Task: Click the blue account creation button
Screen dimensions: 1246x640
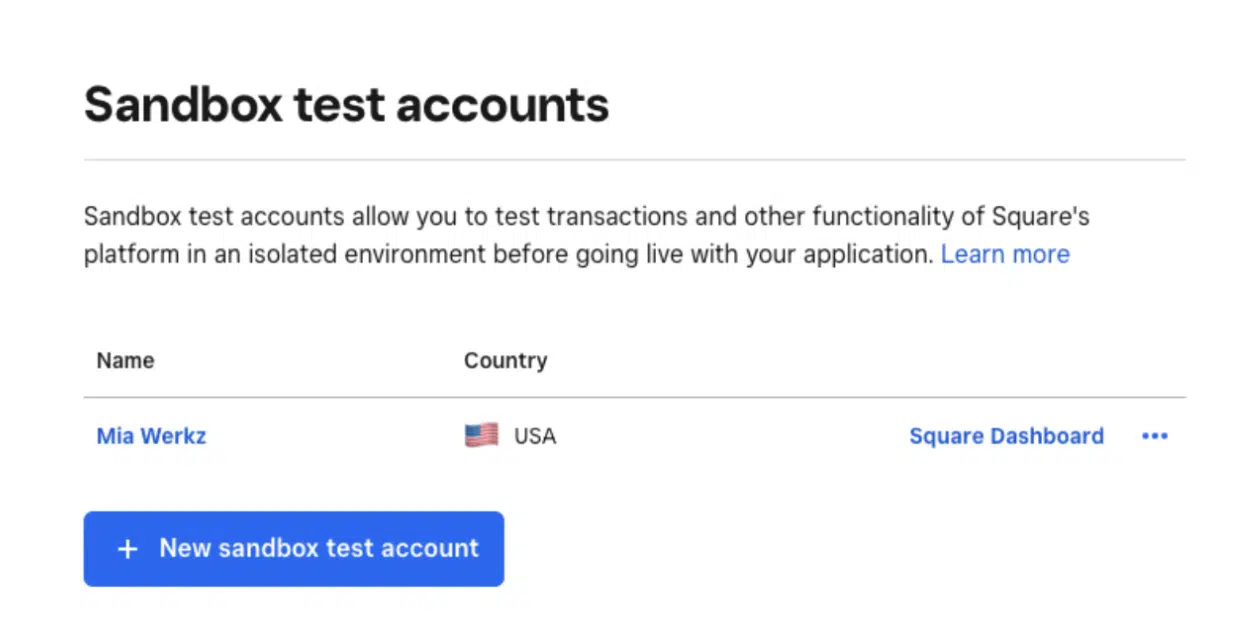Action: click(x=294, y=549)
